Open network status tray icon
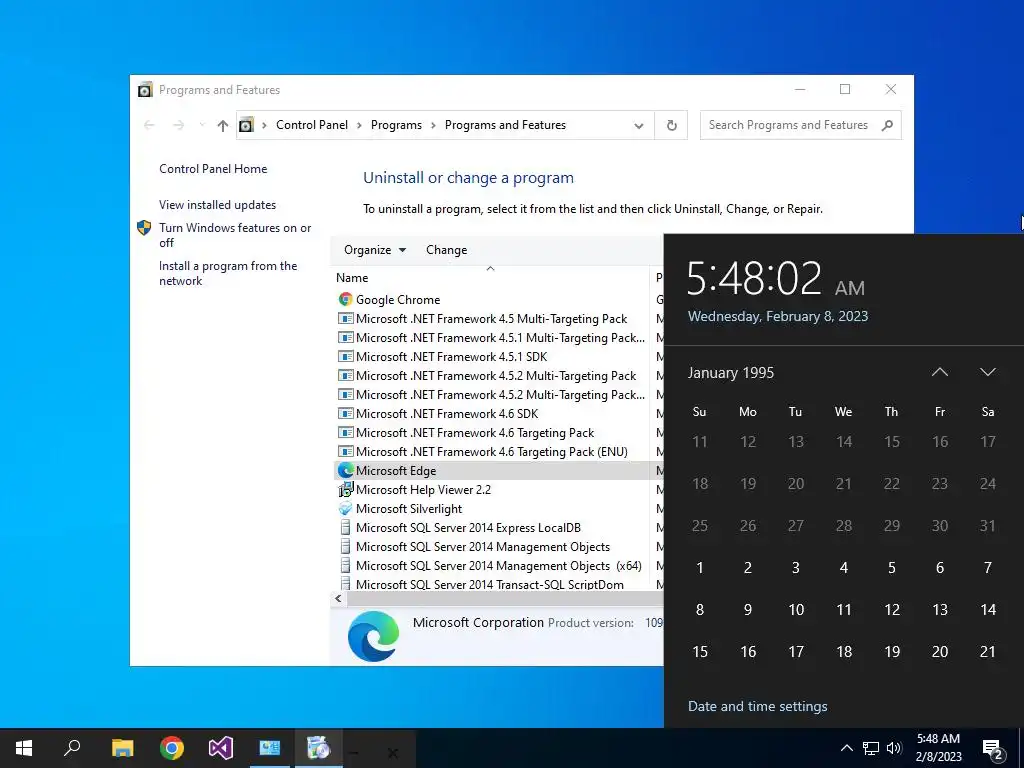Image resolution: width=1024 pixels, height=768 pixels. tap(871, 748)
